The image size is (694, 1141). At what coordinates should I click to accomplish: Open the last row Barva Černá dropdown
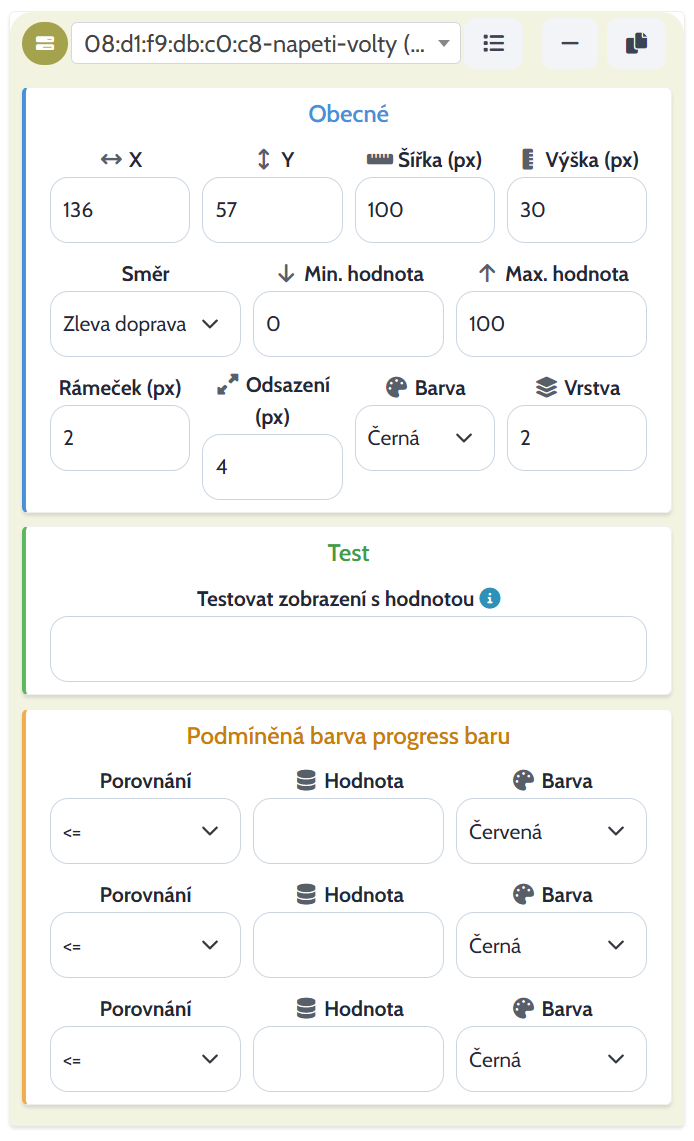tap(551, 1059)
